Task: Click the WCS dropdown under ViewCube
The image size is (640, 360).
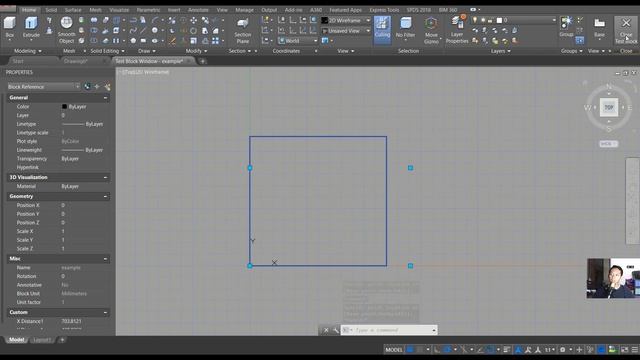Action: [x=608, y=144]
